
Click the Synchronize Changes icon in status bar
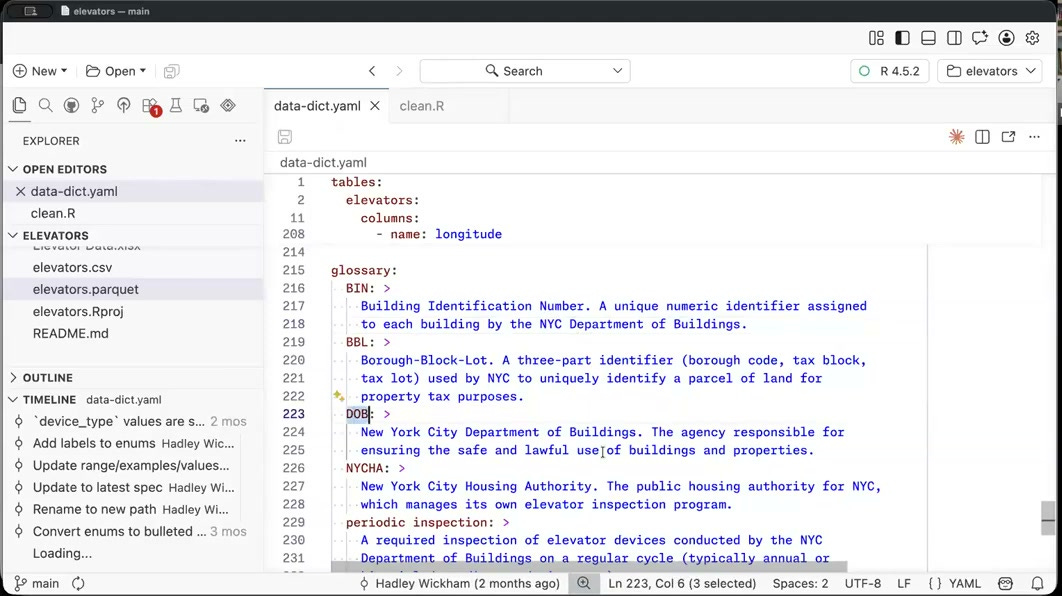(79, 583)
